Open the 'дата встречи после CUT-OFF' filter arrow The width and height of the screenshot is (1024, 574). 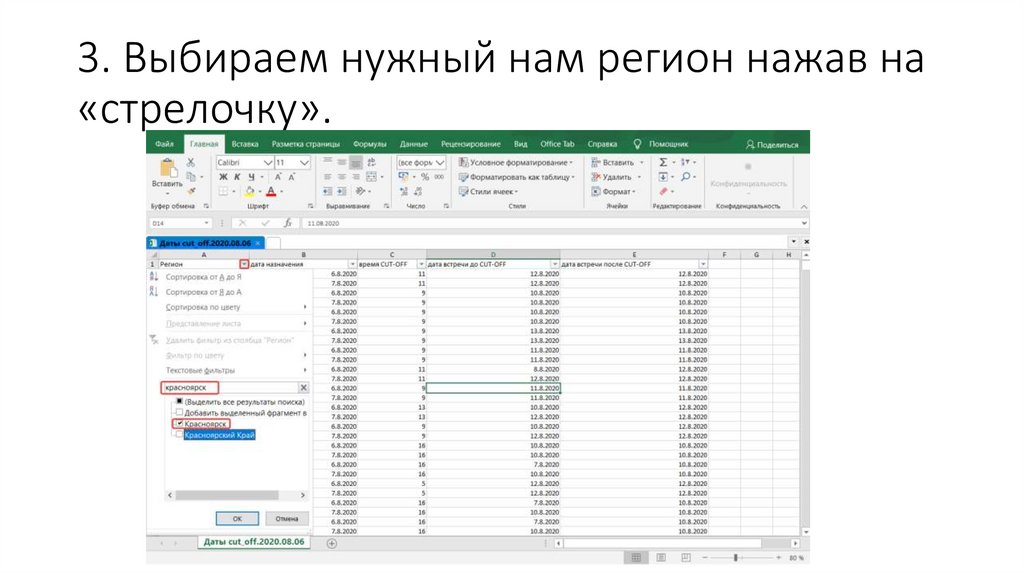[x=703, y=264]
